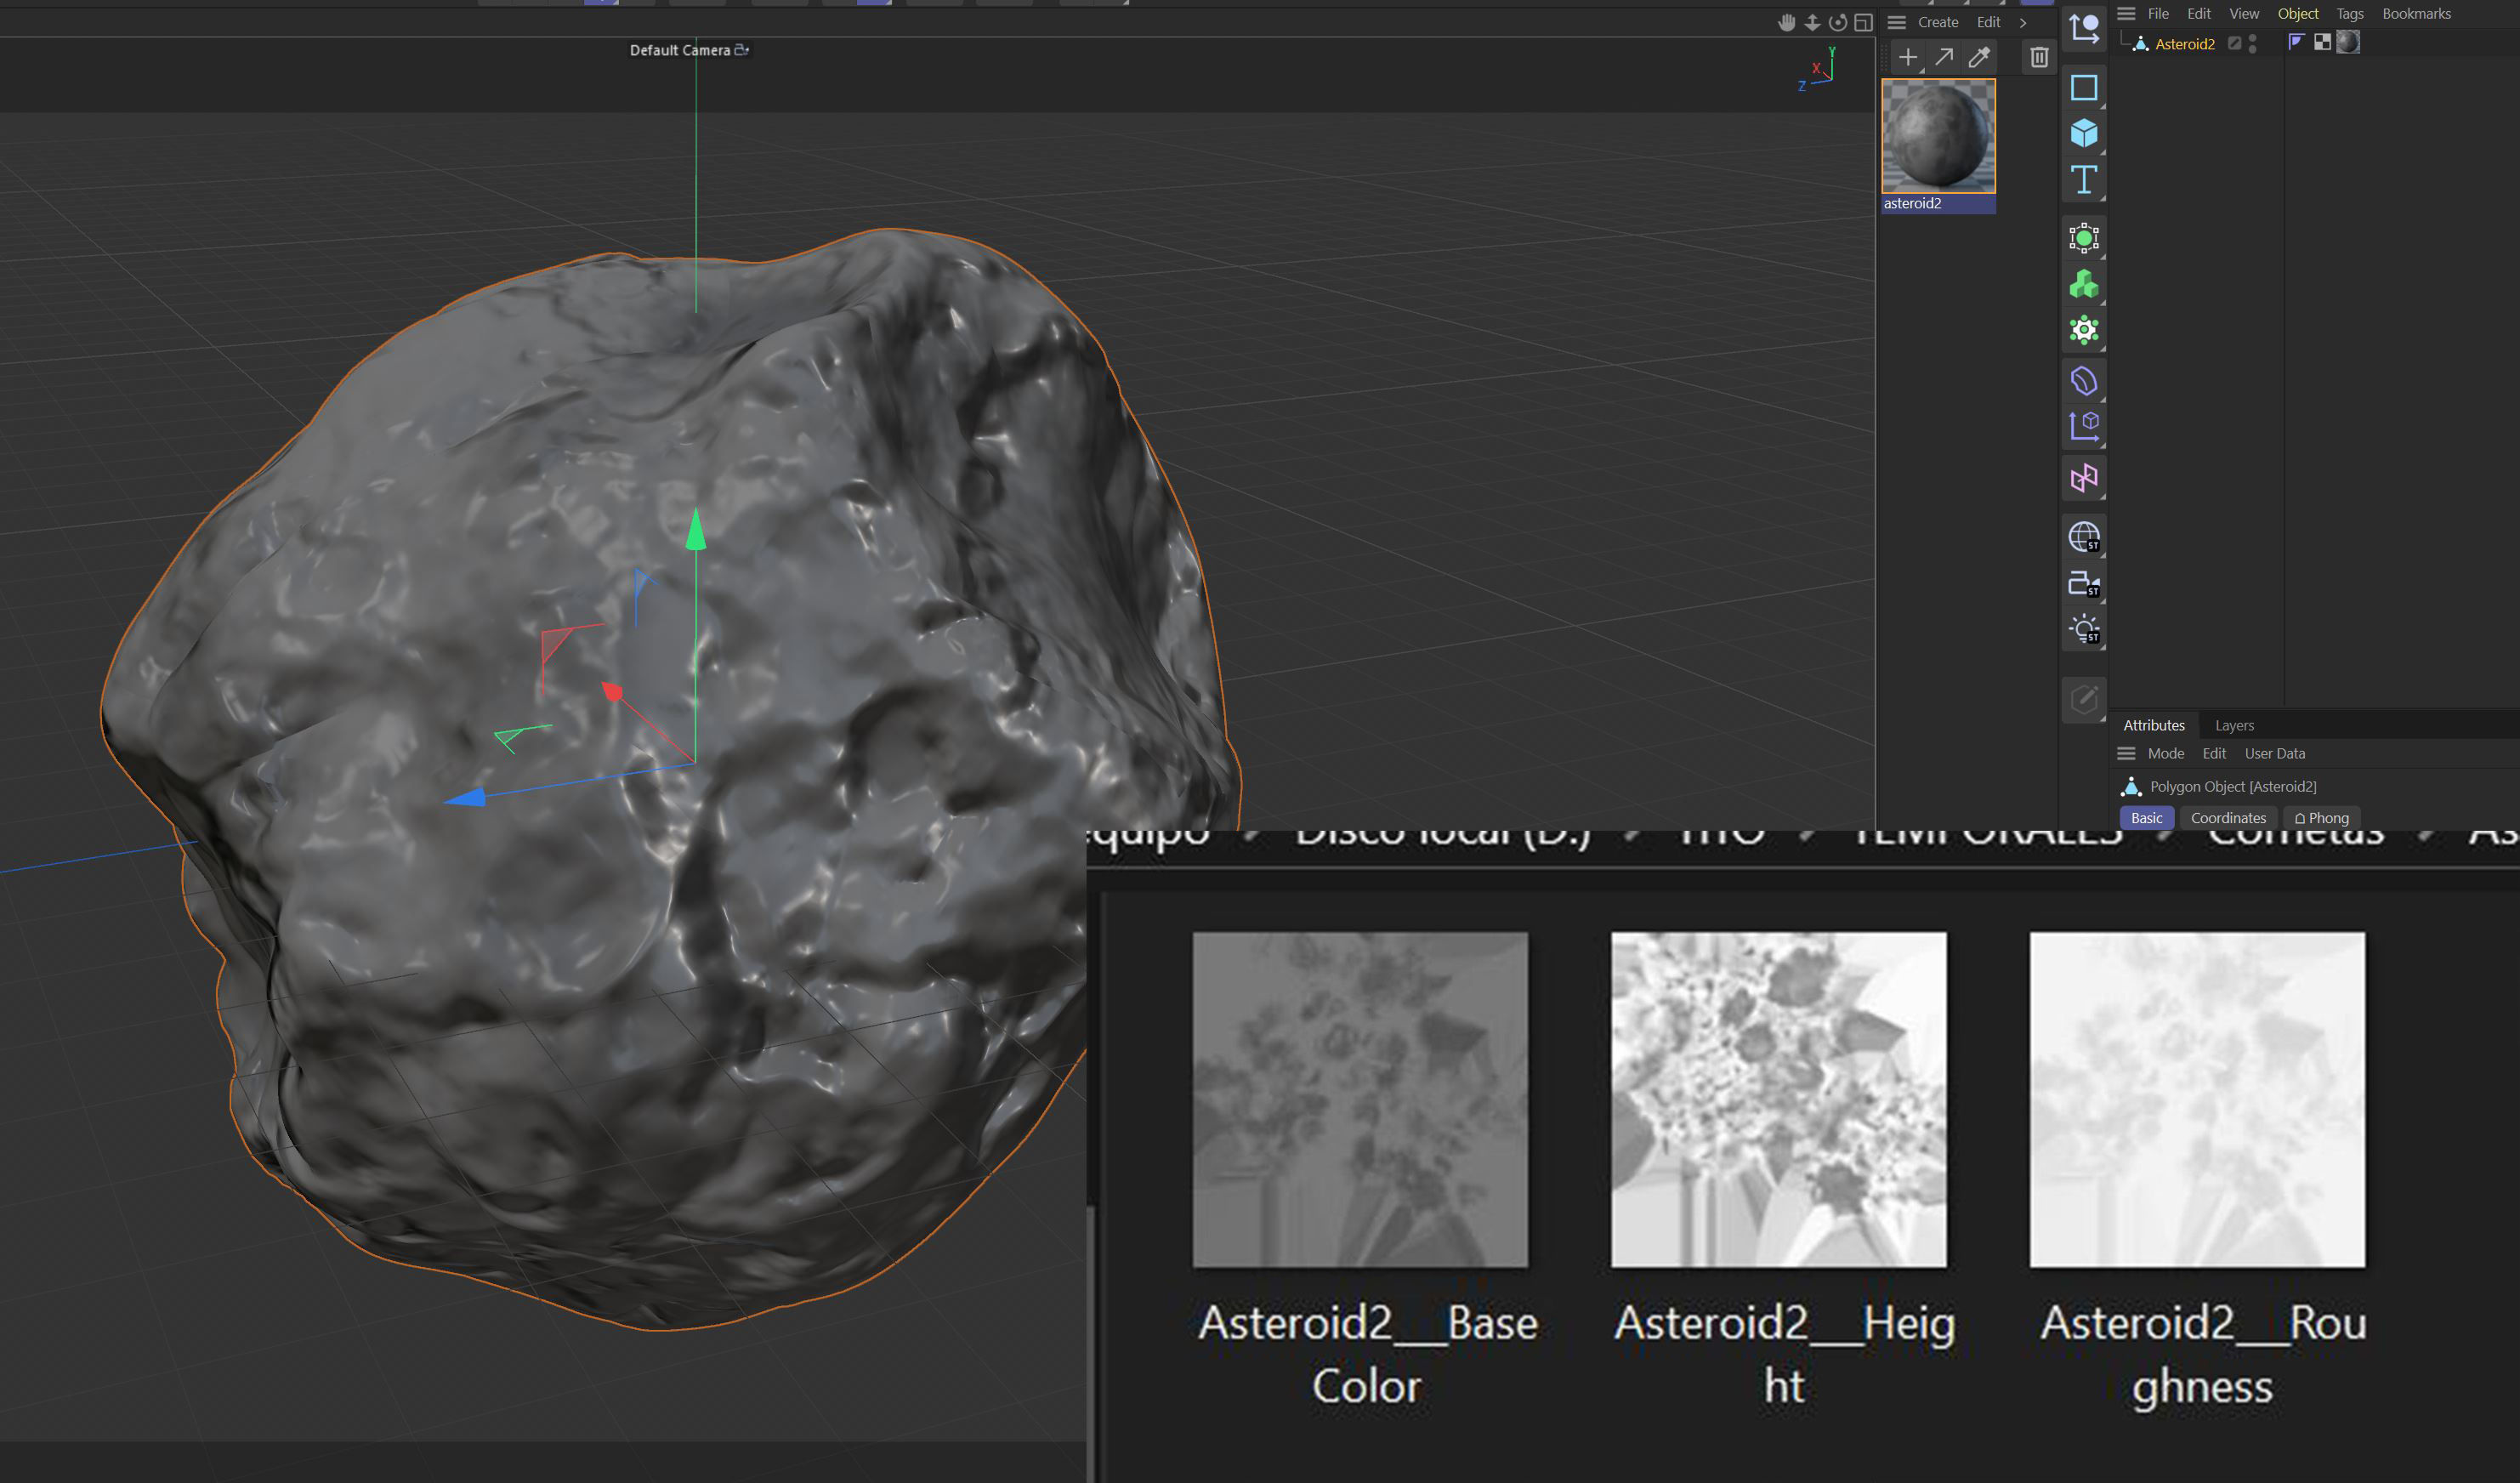Click the purple Bend deformer icon
This screenshot has height=1483, width=2520.
pyautogui.click(x=2084, y=381)
